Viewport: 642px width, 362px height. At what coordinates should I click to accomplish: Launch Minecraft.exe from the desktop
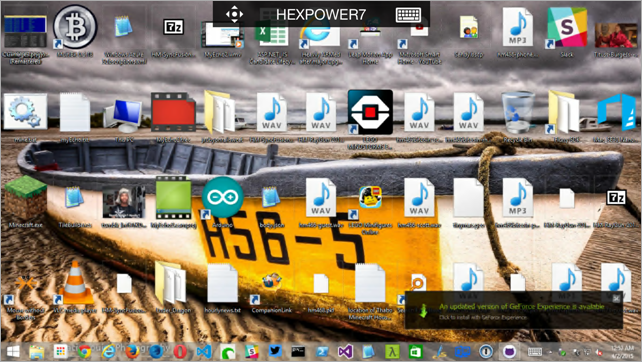click(25, 197)
